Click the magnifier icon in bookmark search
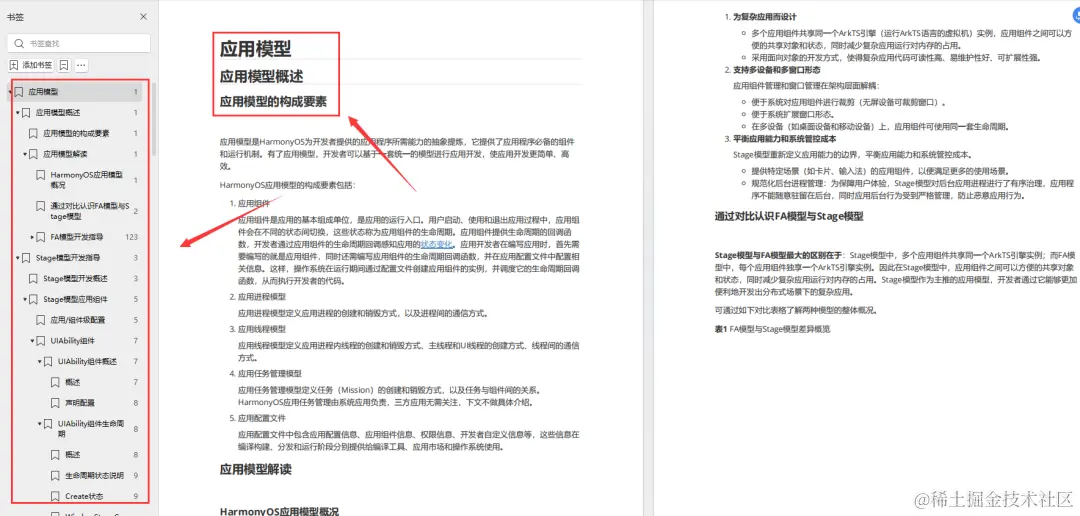This screenshot has height=516, width=1080. (x=19, y=43)
